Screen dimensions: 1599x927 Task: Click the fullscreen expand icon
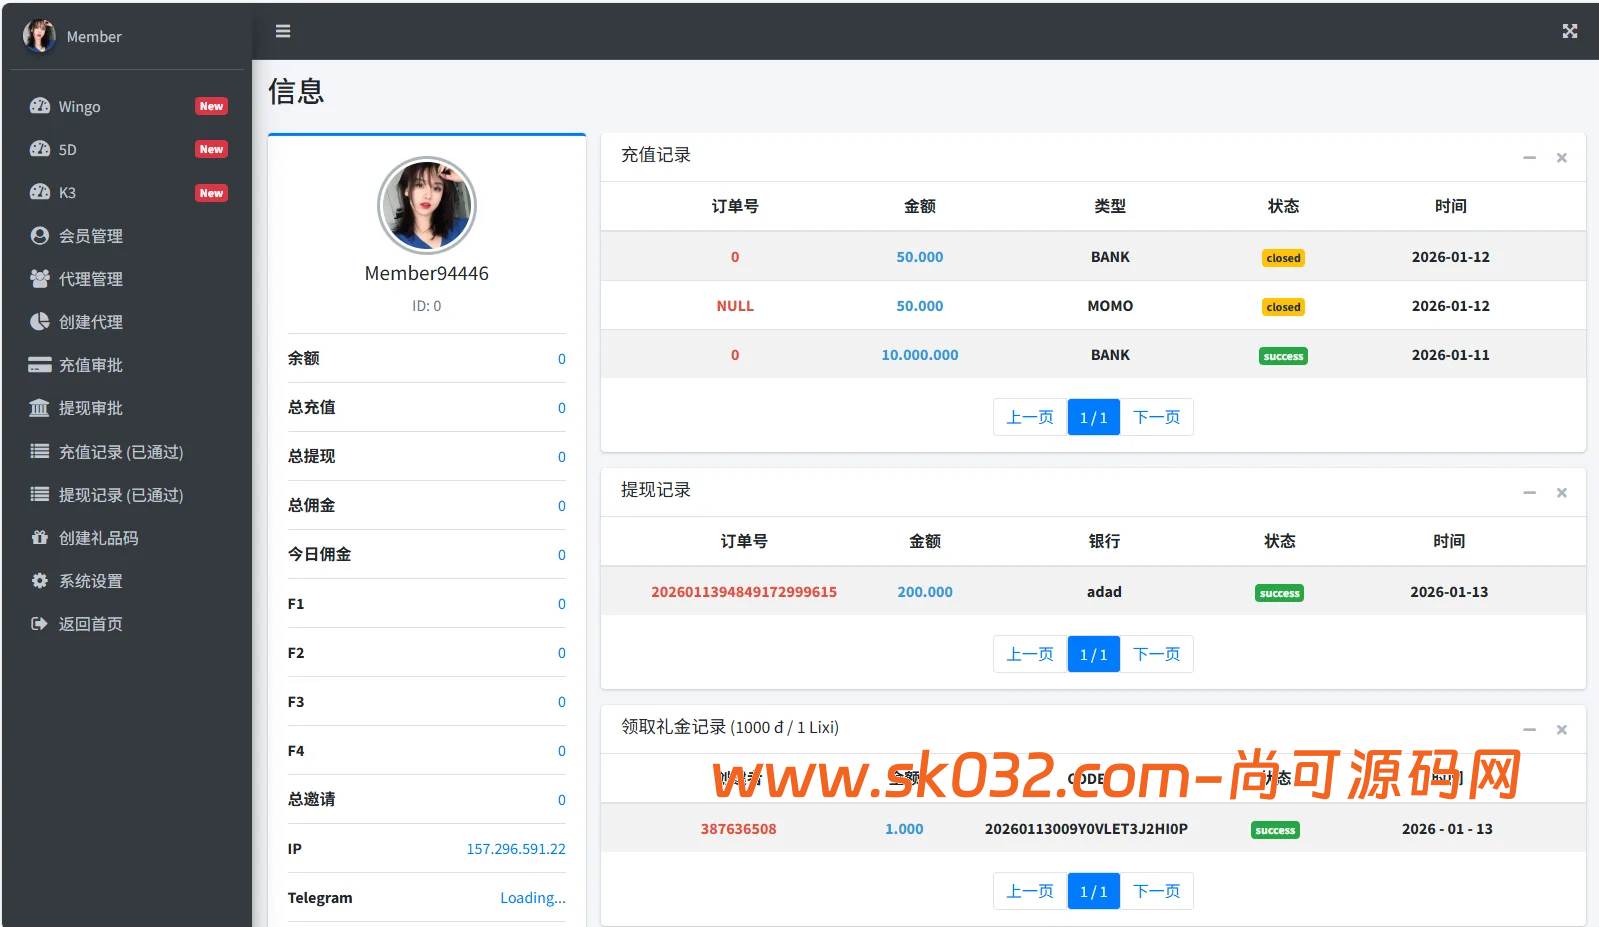pyautogui.click(x=1570, y=31)
